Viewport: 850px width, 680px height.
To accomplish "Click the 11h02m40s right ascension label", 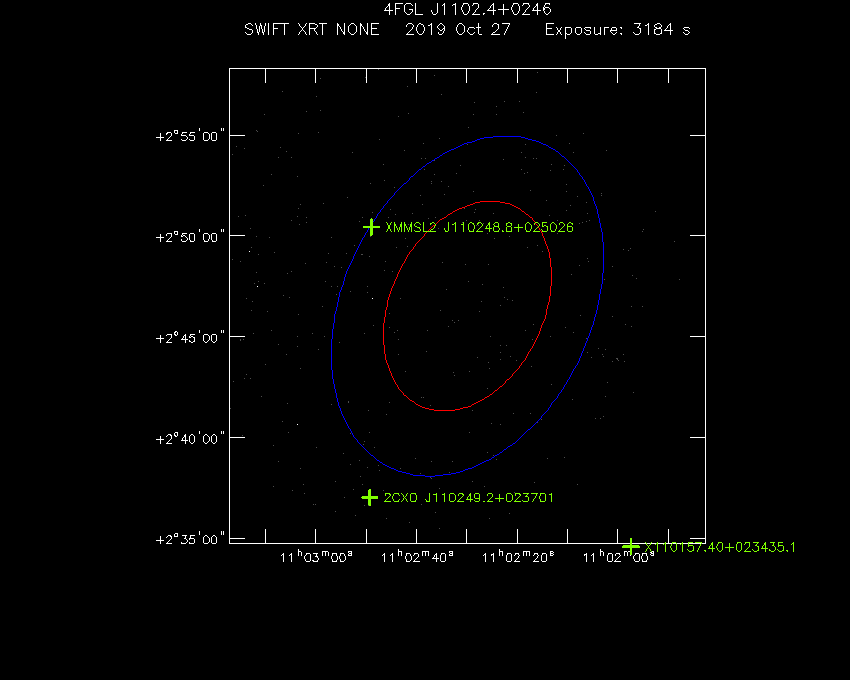I will [417, 557].
